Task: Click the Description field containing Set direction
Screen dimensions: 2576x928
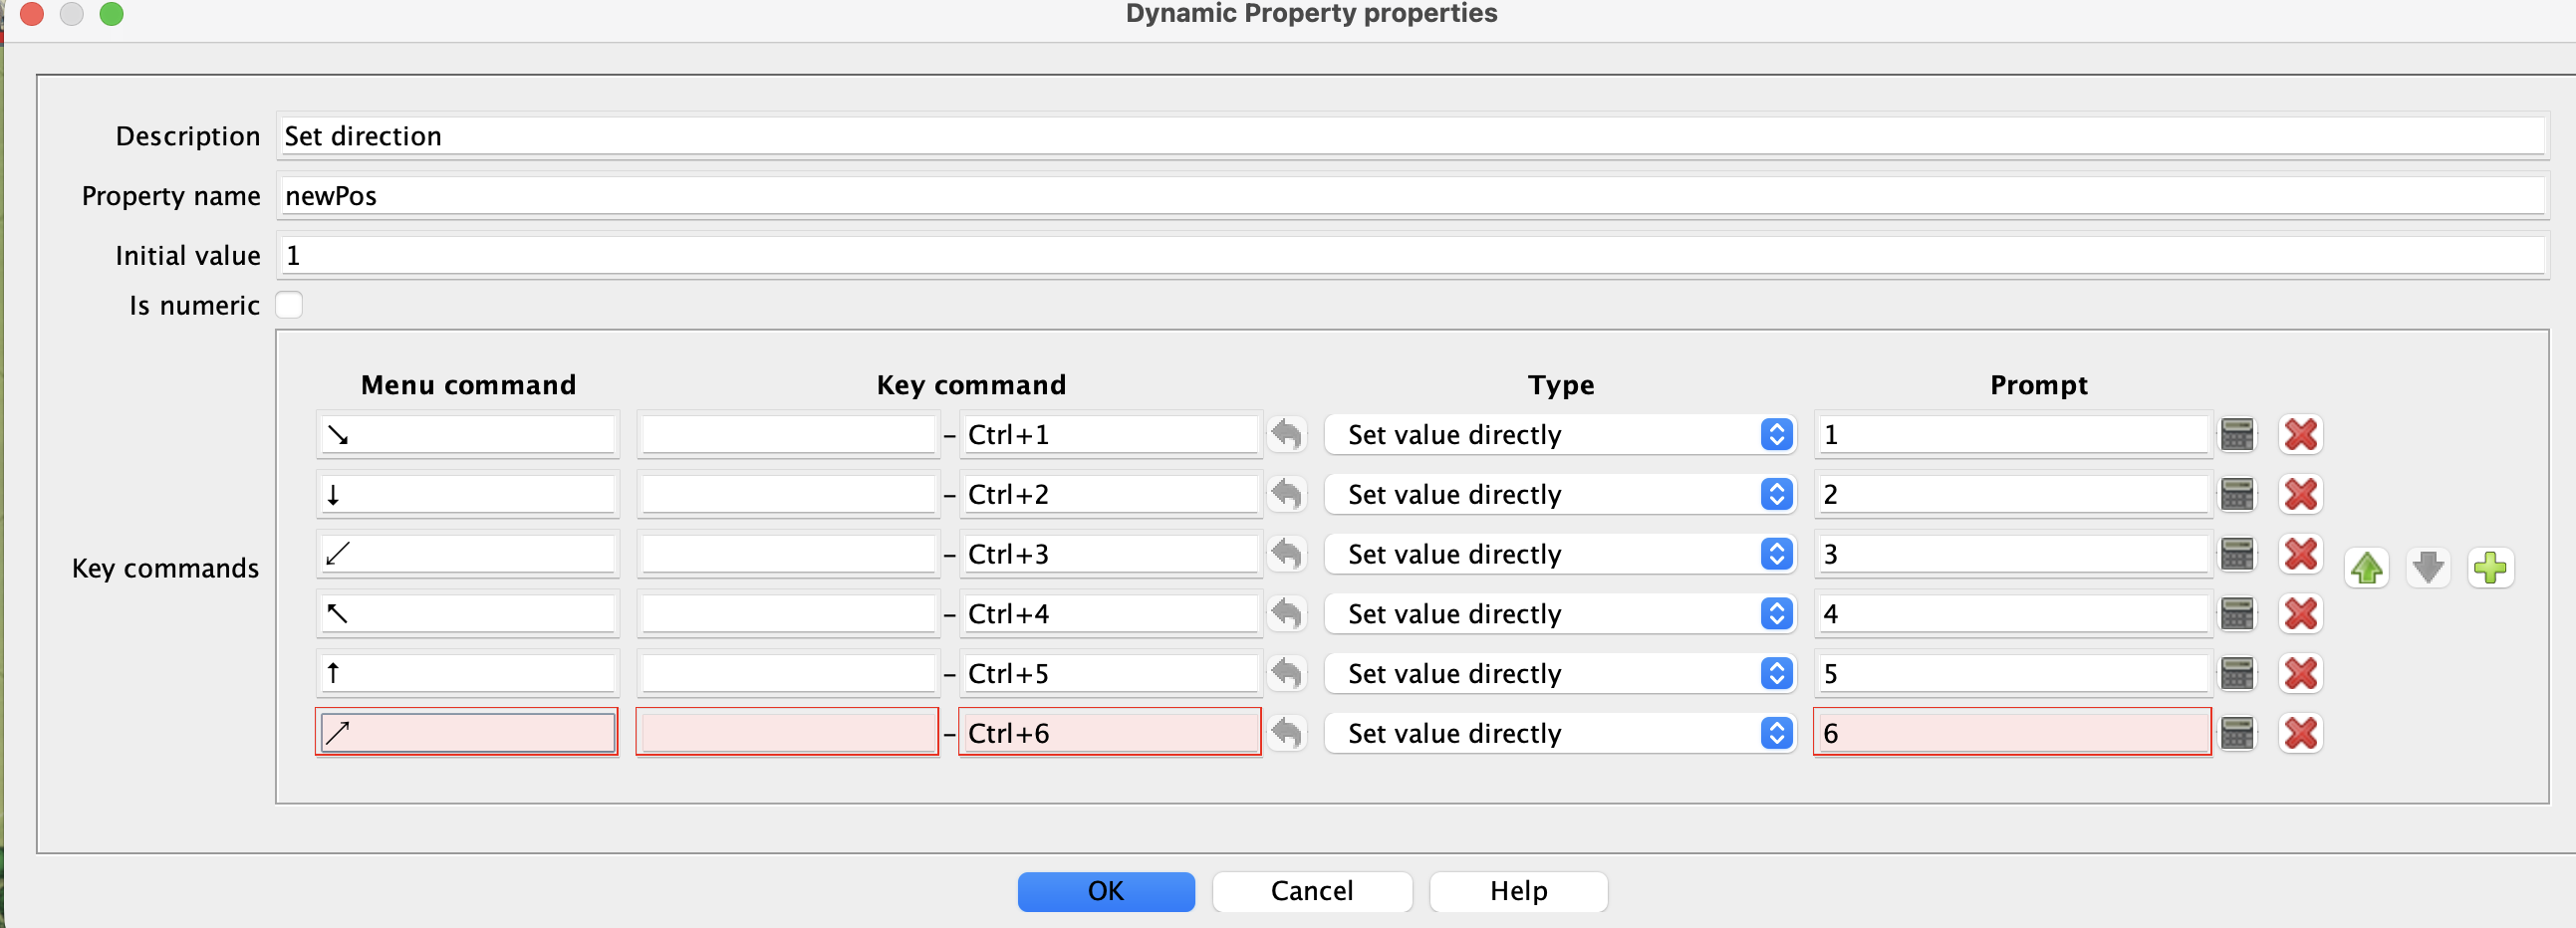Action: point(1410,136)
